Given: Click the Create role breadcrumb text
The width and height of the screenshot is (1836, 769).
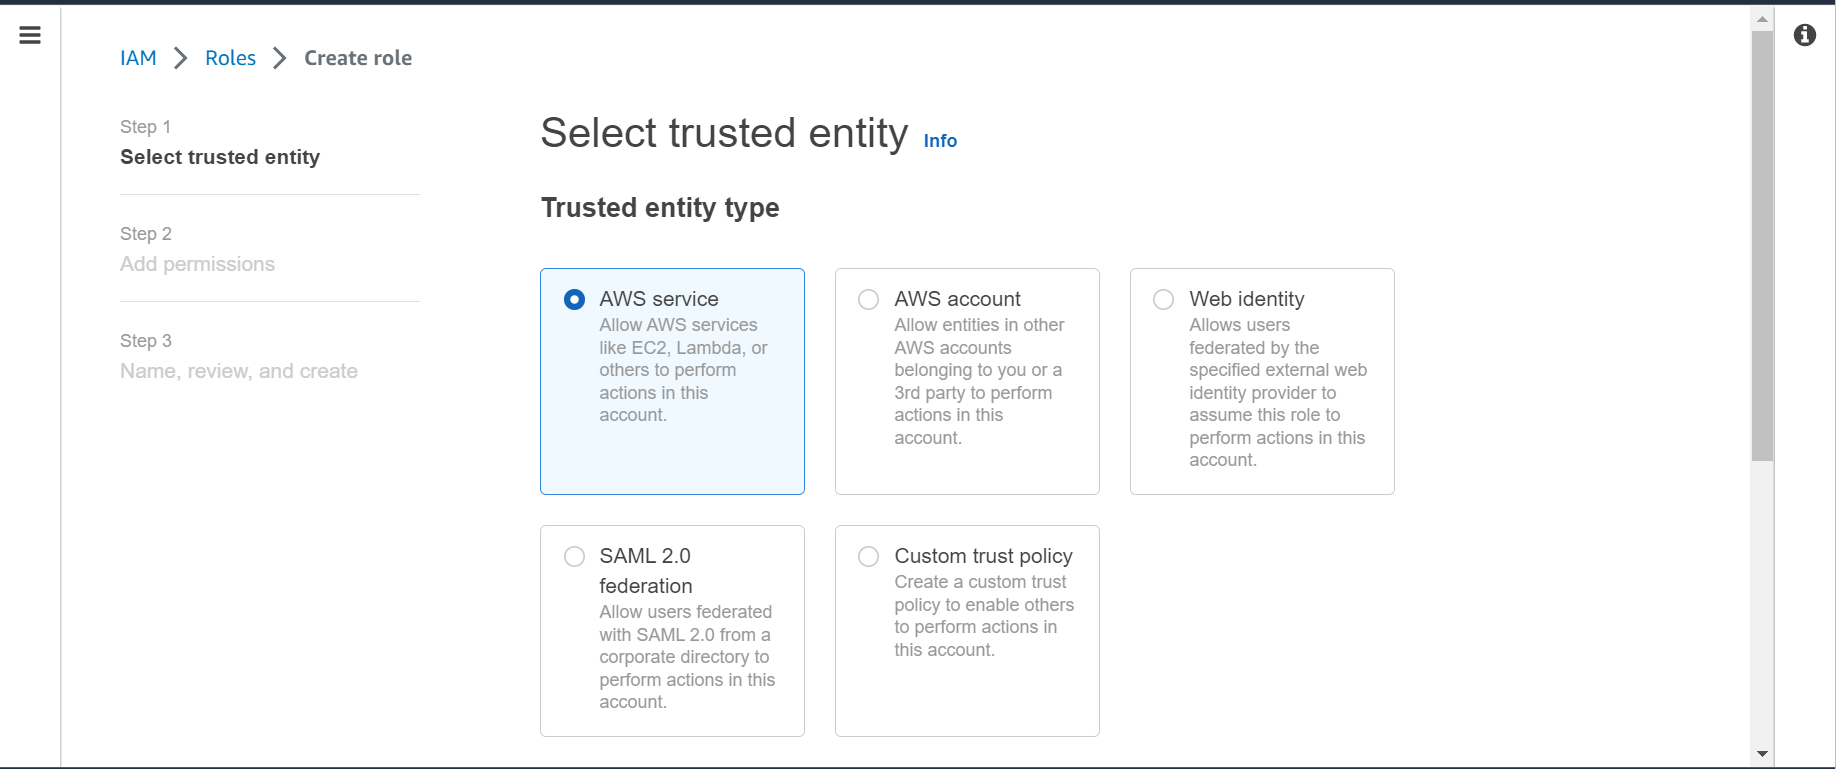Looking at the screenshot, I should [358, 58].
